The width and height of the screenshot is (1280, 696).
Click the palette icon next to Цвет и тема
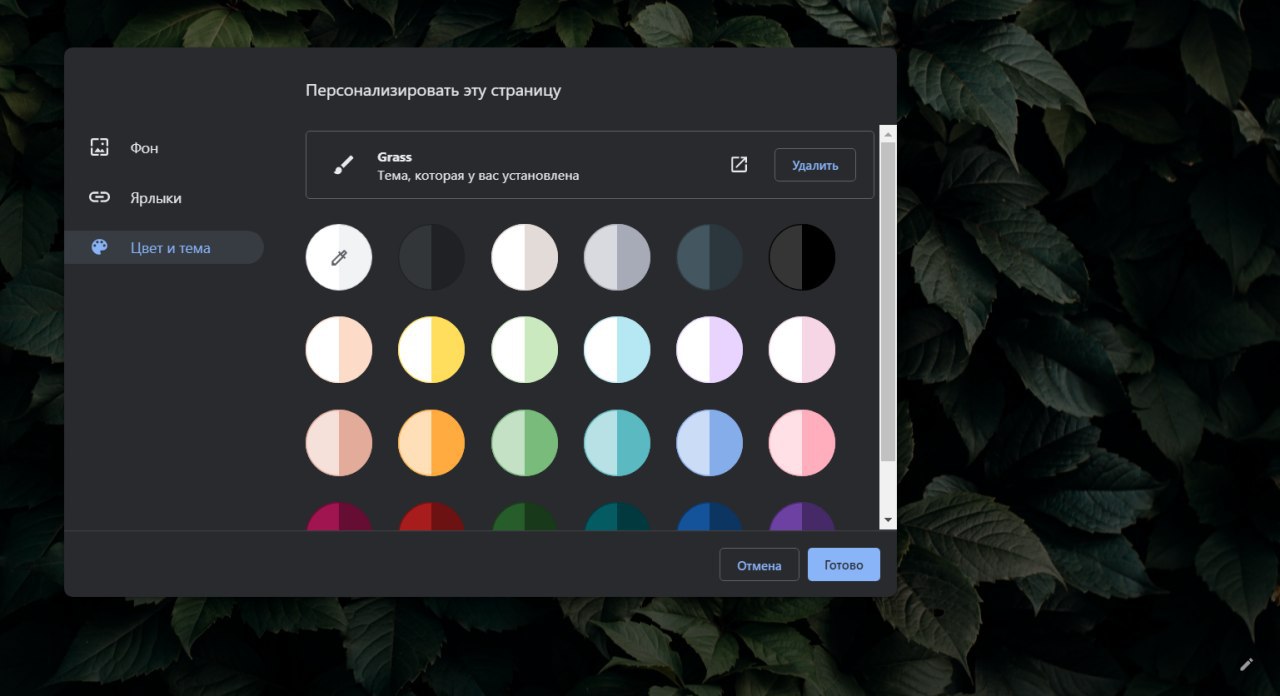tap(99, 248)
